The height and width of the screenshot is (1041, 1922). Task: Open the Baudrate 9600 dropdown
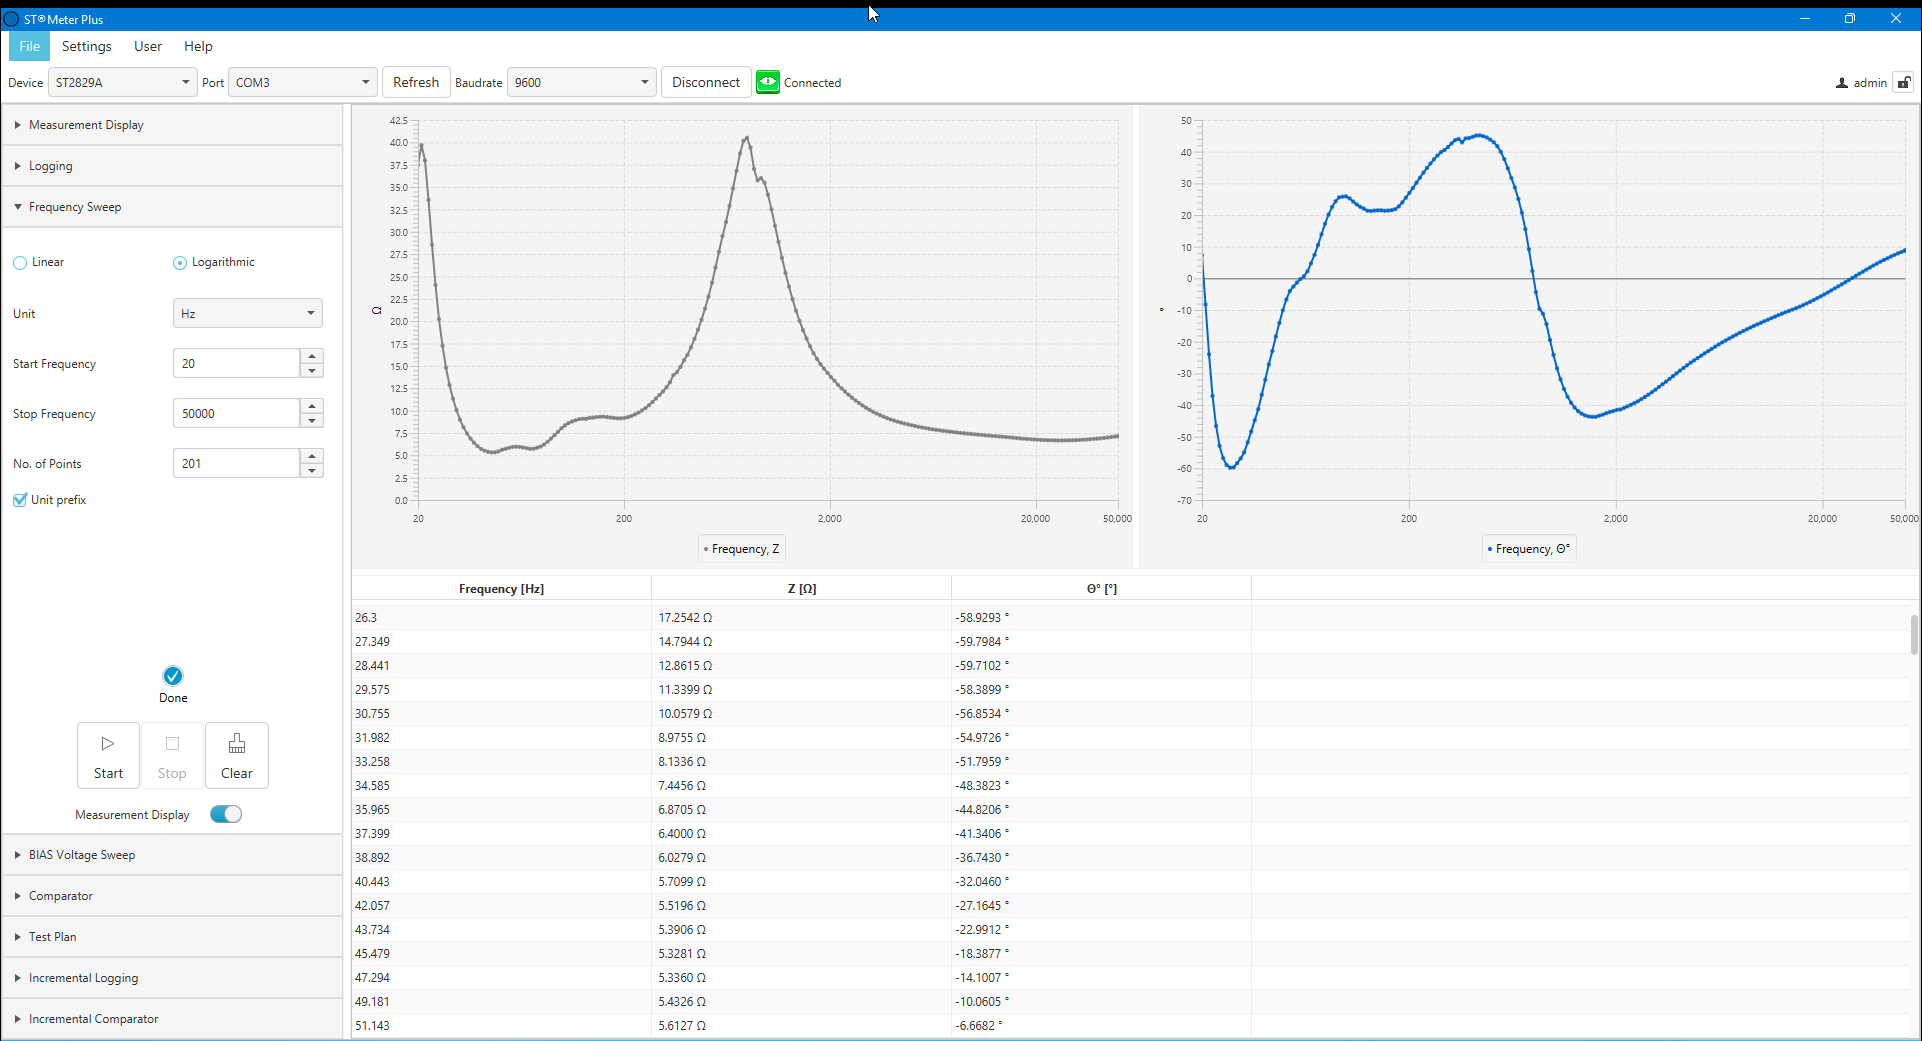coord(582,83)
